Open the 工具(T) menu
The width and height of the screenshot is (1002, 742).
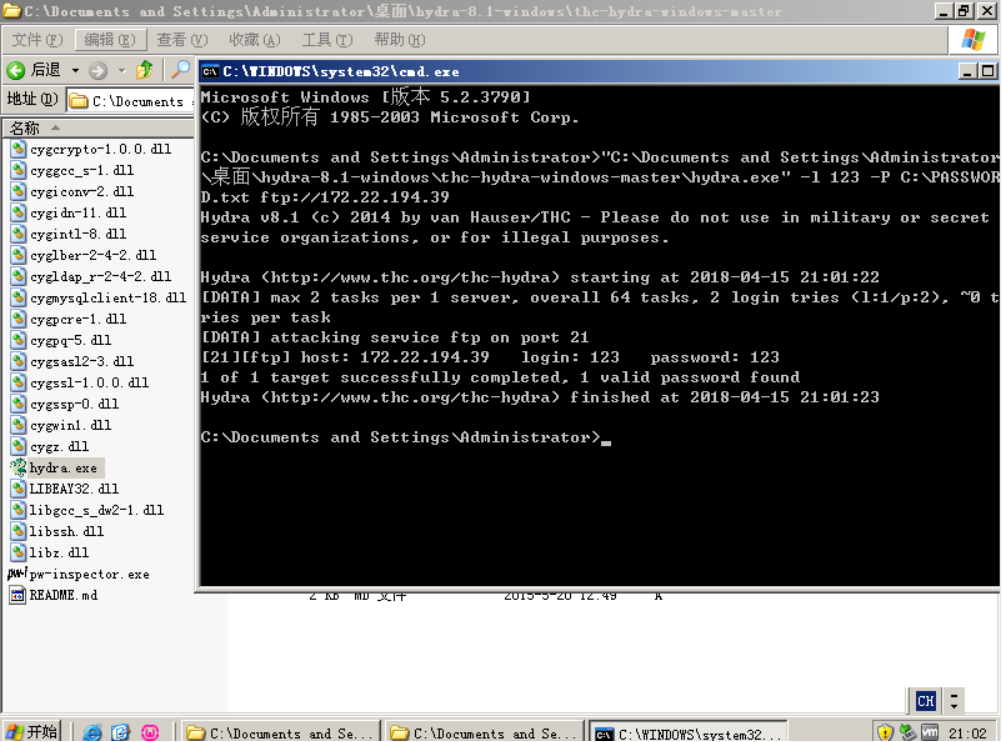point(327,40)
